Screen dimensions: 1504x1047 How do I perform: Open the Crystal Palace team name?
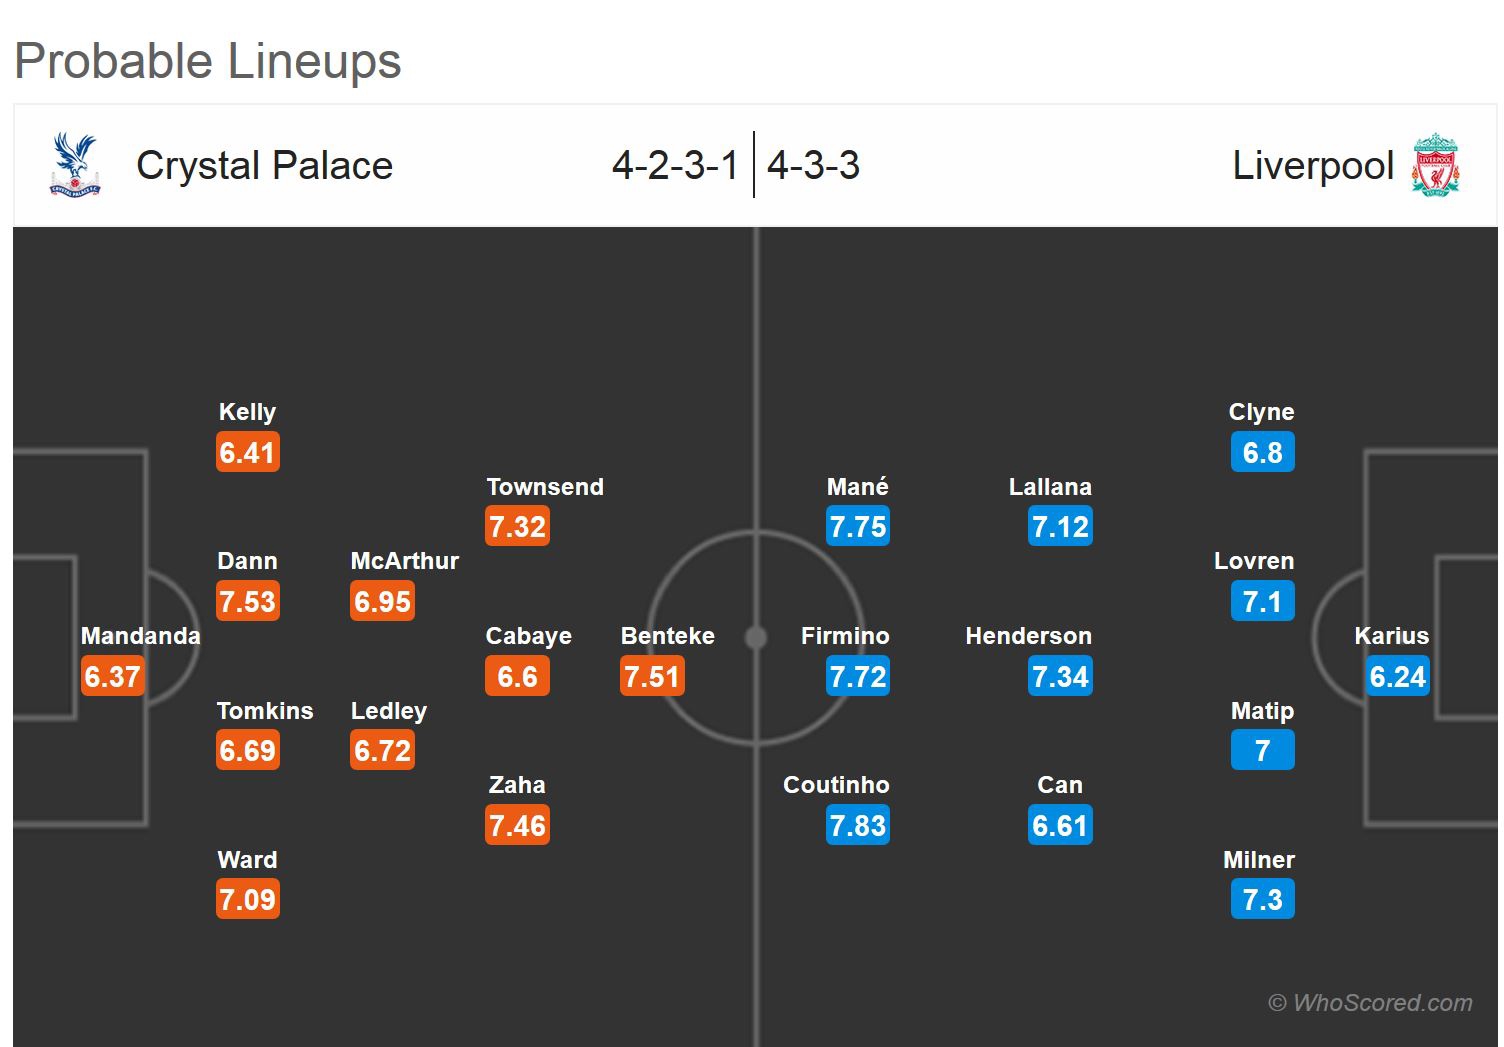pos(264,166)
